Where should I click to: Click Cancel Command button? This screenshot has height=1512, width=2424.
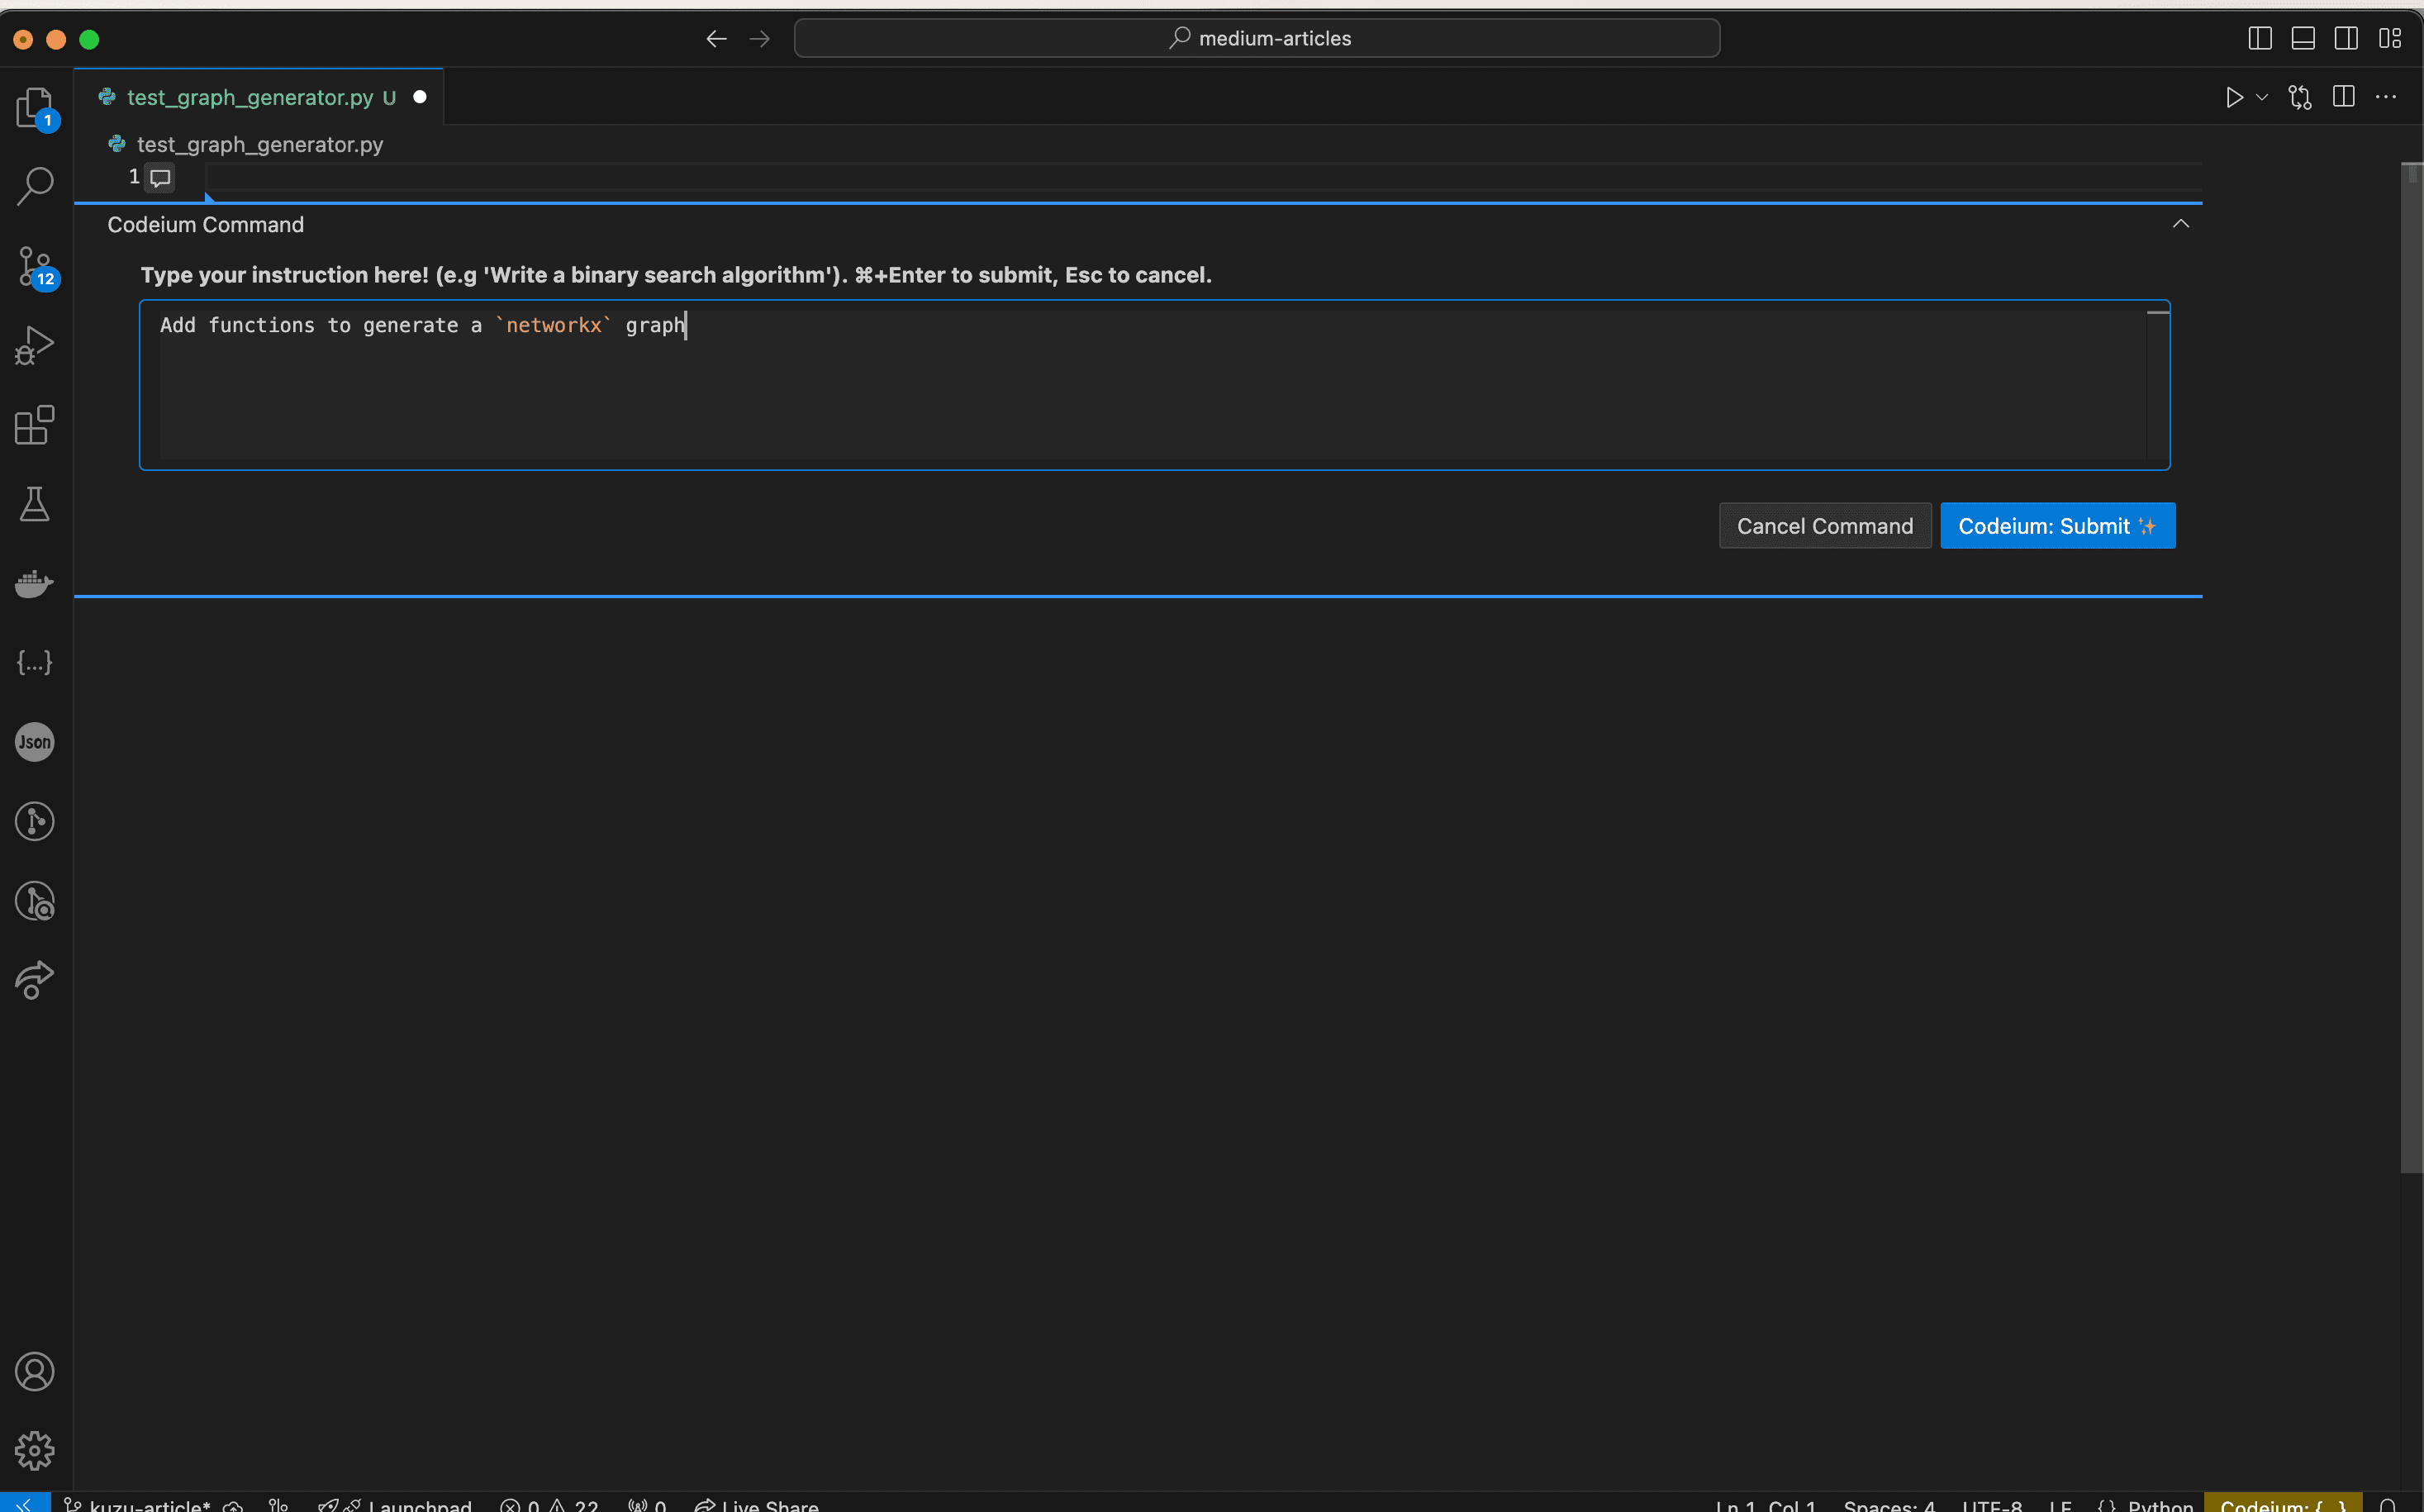pos(1825,526)
